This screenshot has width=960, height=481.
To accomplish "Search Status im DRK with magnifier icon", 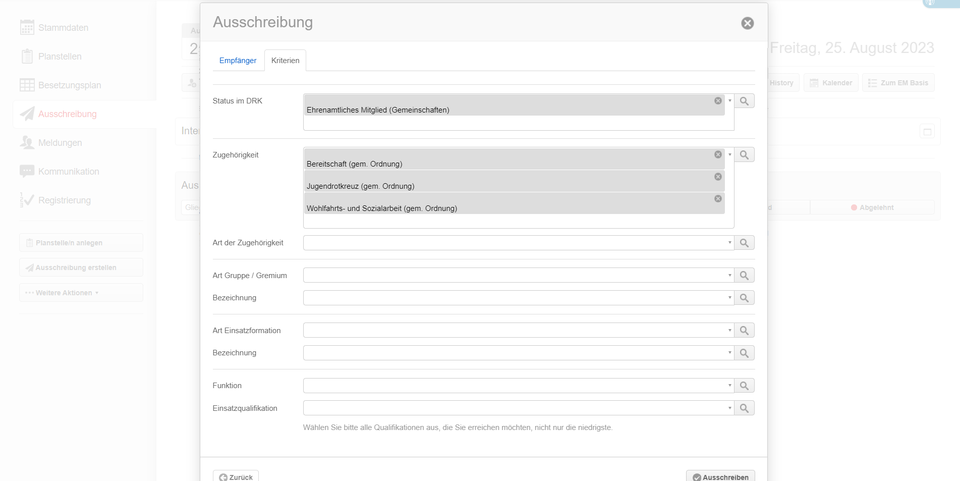I will tap(744, 101).
